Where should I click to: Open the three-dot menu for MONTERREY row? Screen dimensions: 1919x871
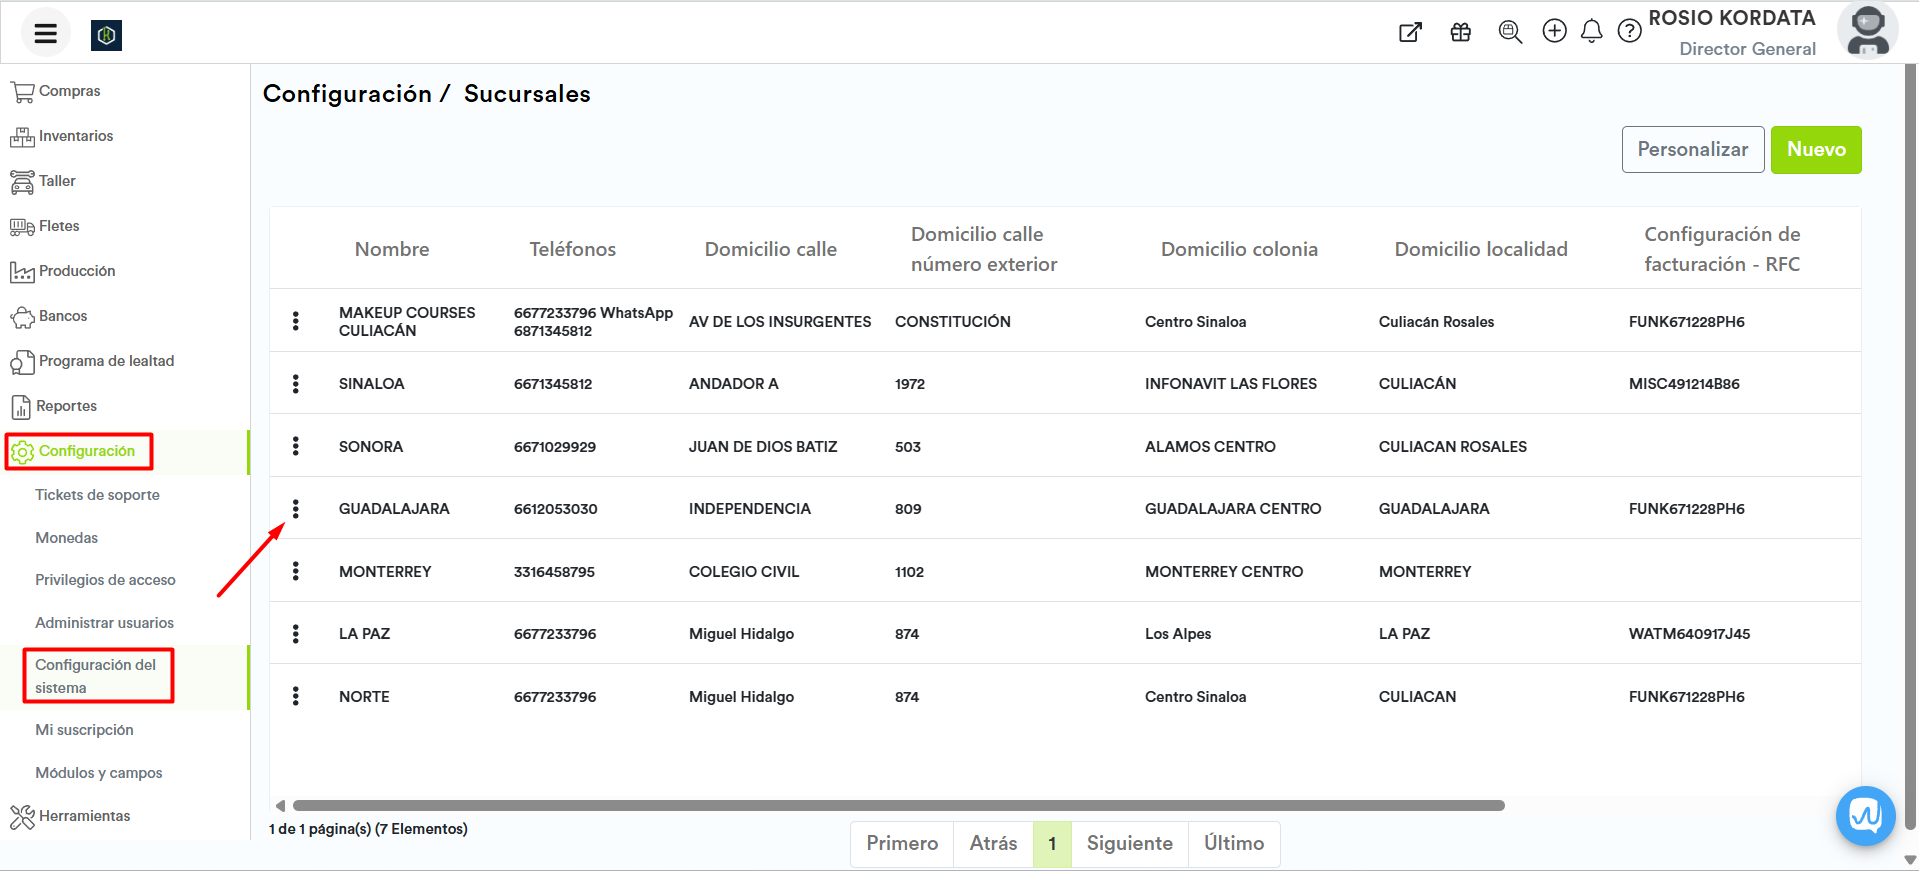tap(296, 571)
